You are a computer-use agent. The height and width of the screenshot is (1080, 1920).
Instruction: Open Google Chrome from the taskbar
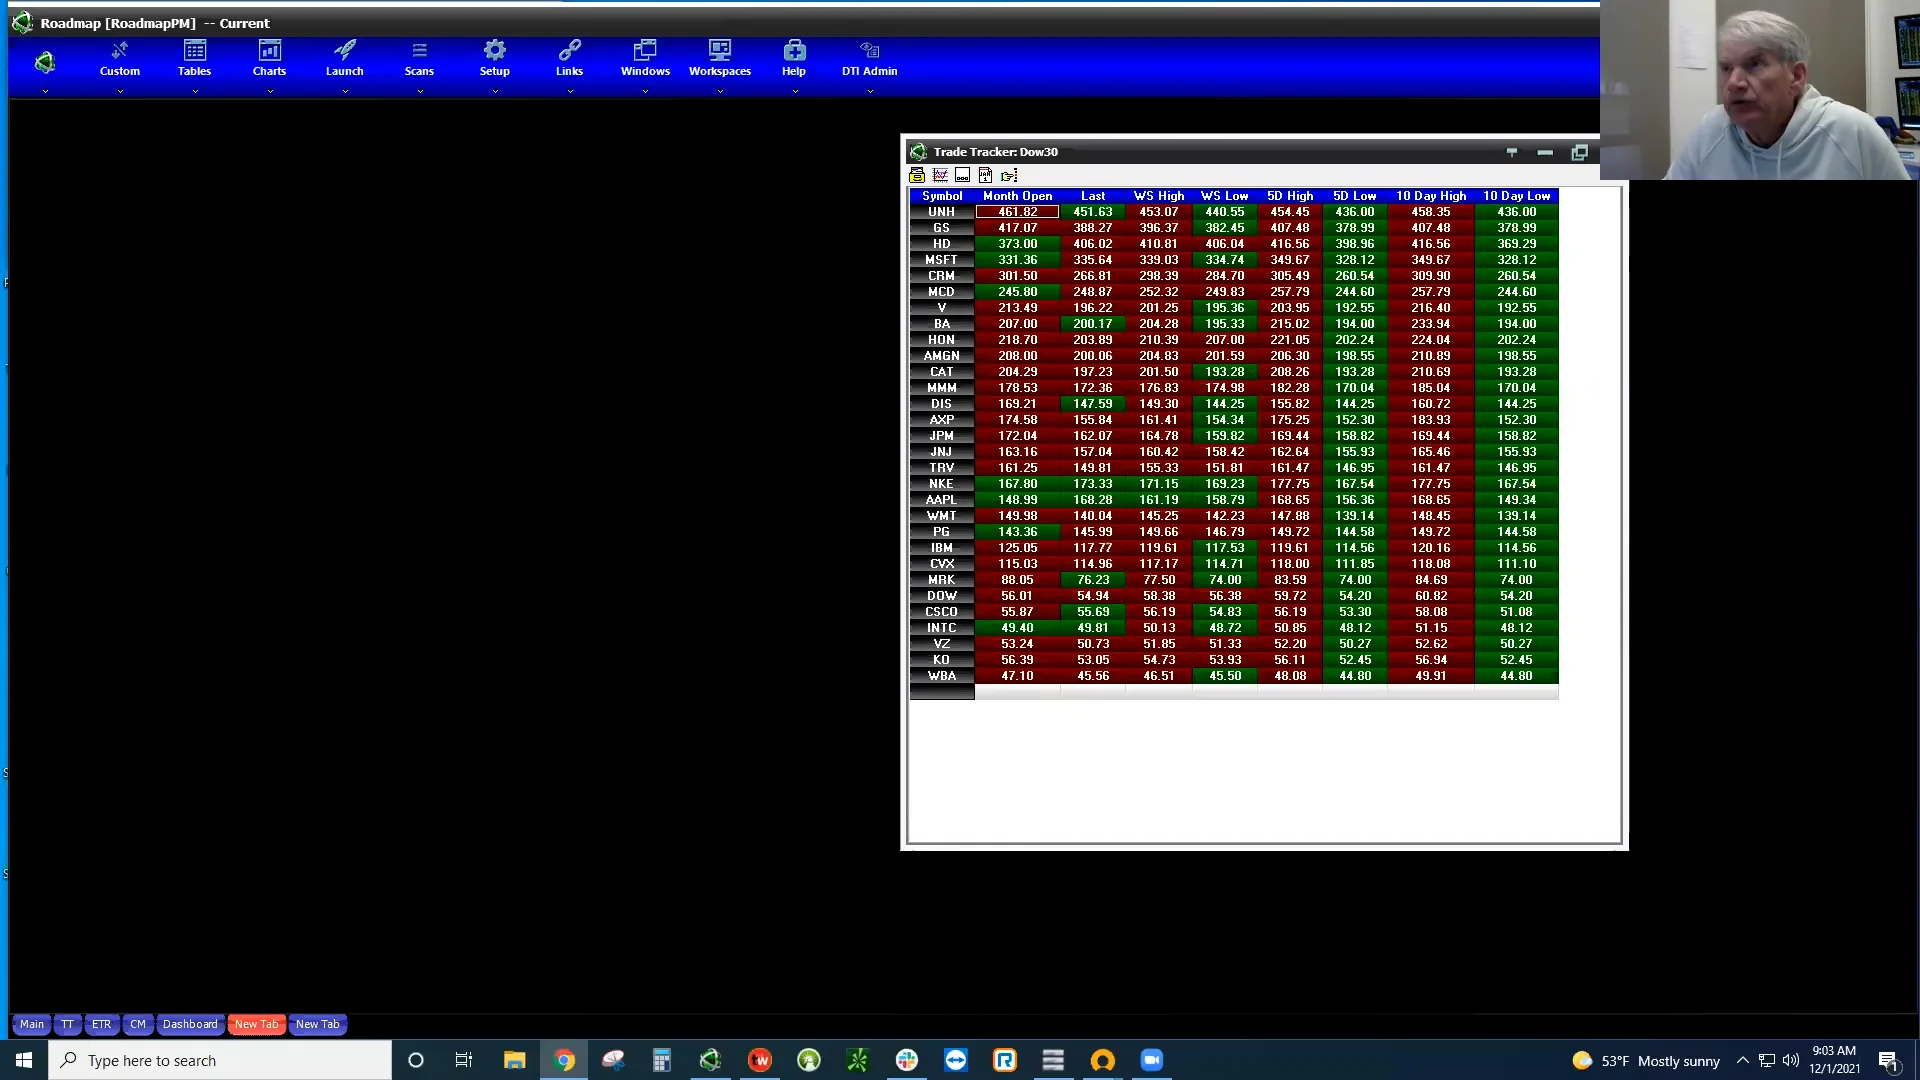tap(564, 1060)
